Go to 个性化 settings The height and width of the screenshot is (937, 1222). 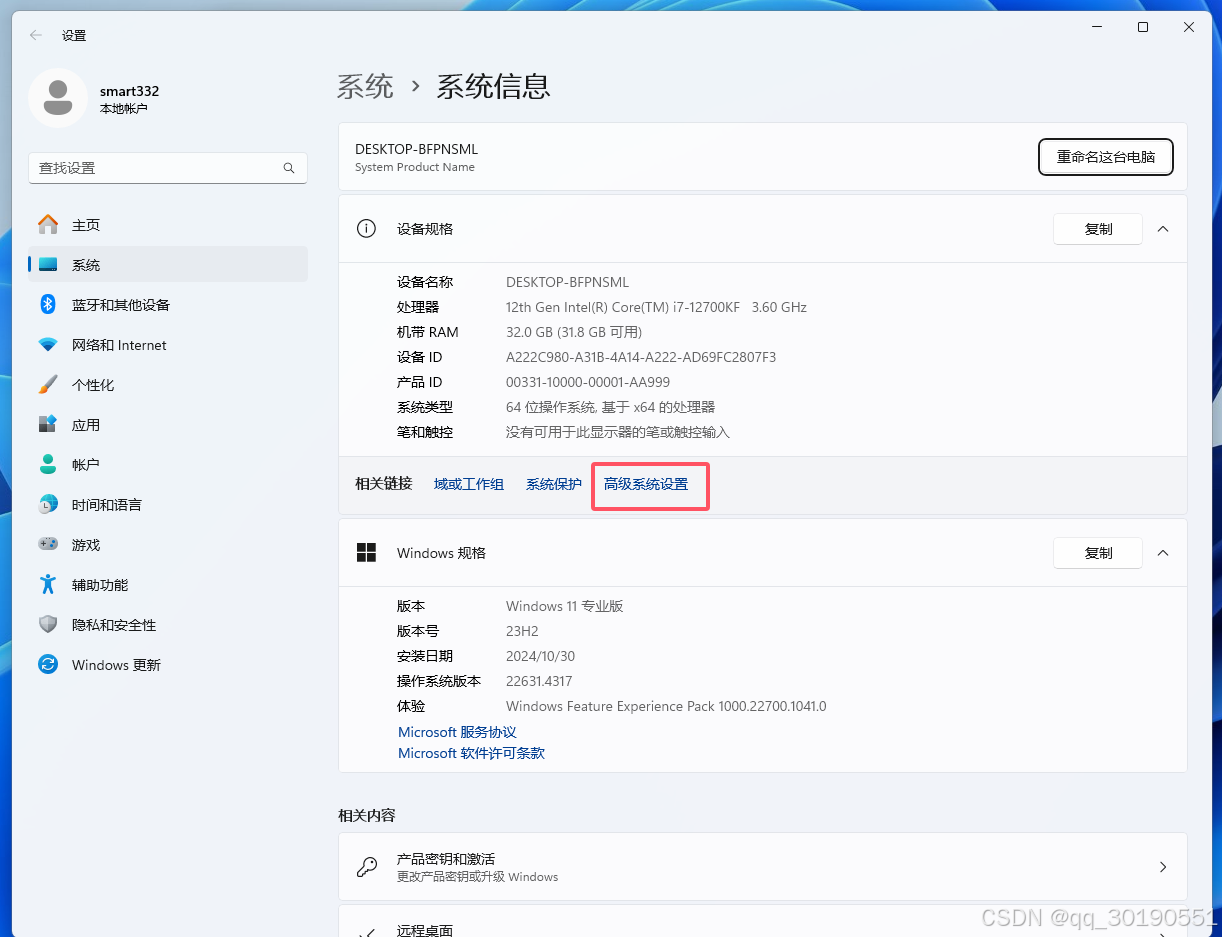click(168, 385)
